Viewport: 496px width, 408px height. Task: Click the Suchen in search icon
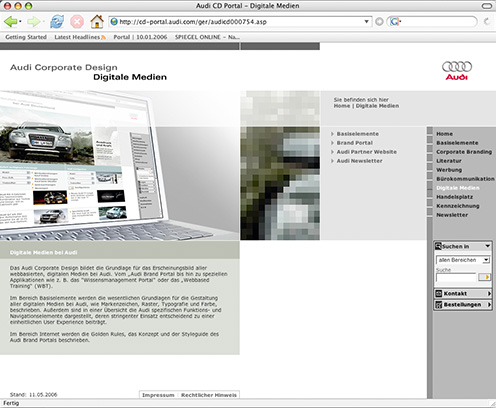point(438,246)
